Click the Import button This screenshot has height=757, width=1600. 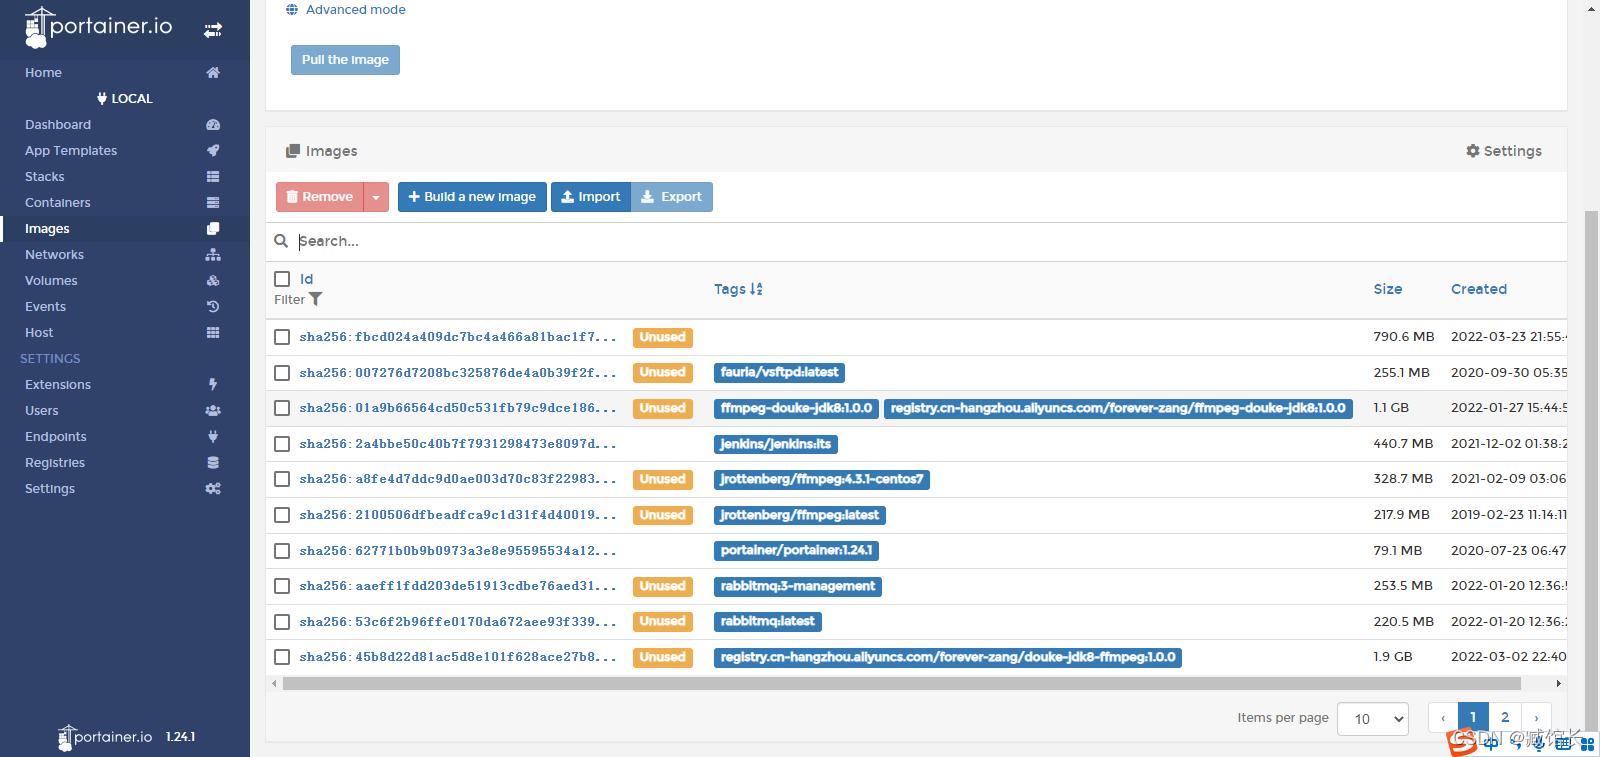[591, 197]
